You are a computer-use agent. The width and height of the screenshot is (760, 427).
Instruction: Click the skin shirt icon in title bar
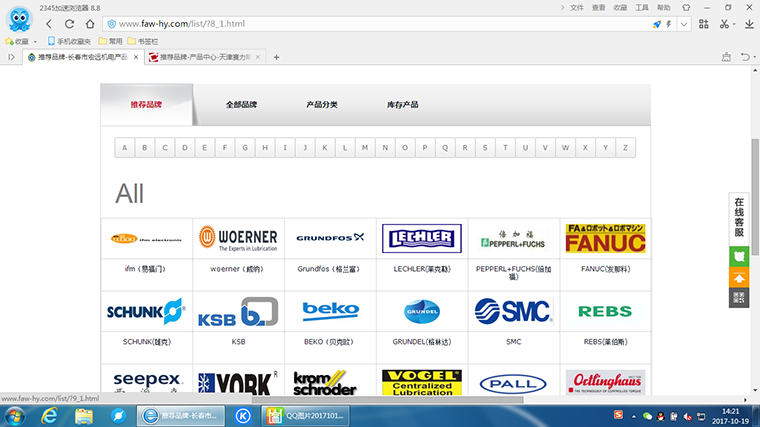point(686,8)
